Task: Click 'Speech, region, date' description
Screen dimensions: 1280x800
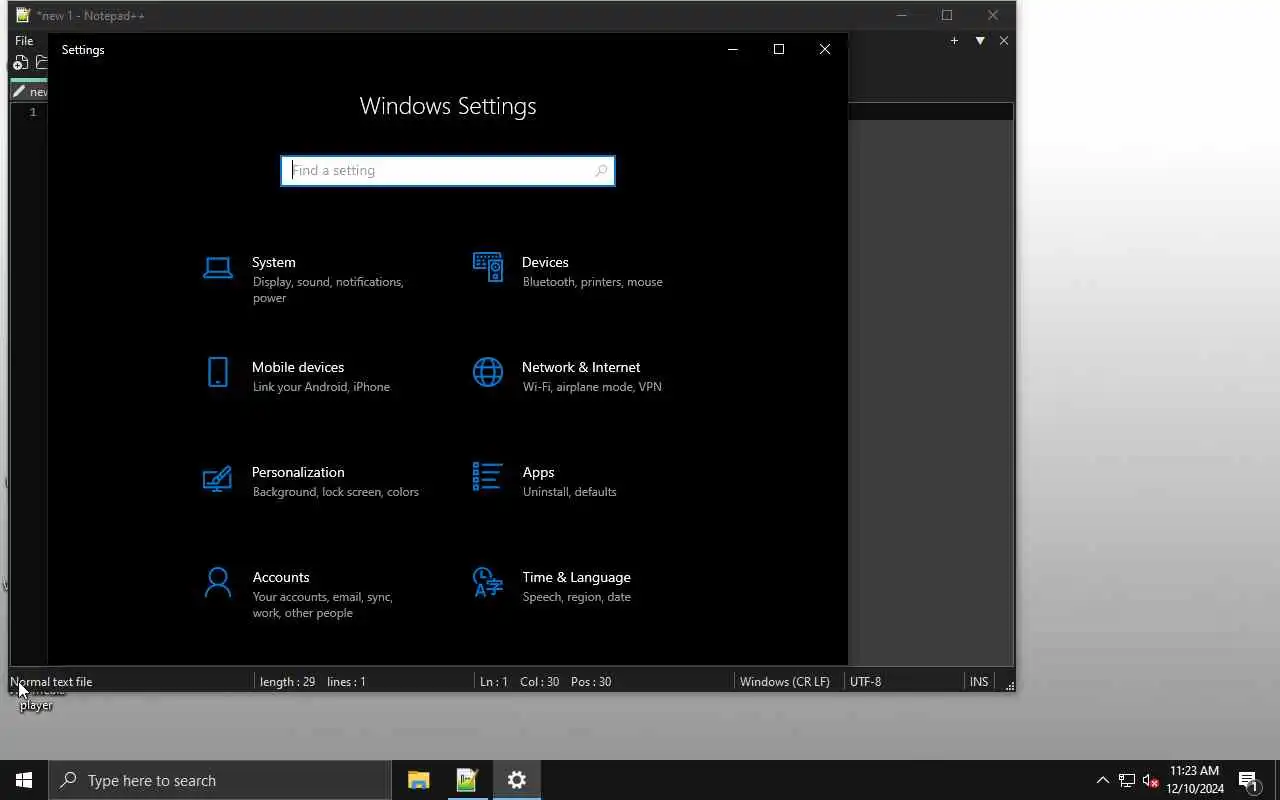Action: coord(576,597)
